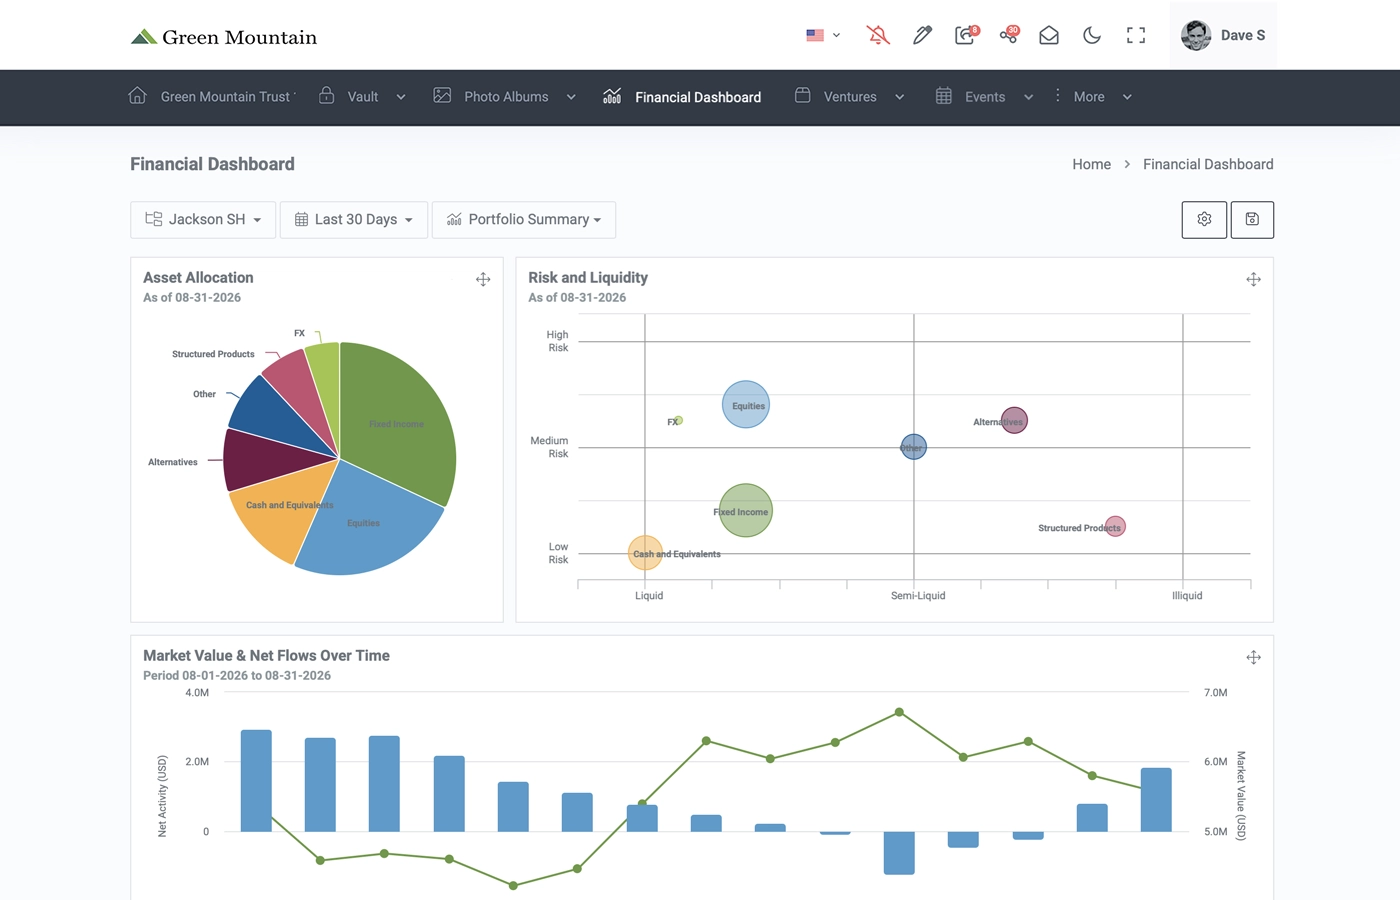
Task: Click the Financial Dashboard page title
Action: click(x=212, y=164)
